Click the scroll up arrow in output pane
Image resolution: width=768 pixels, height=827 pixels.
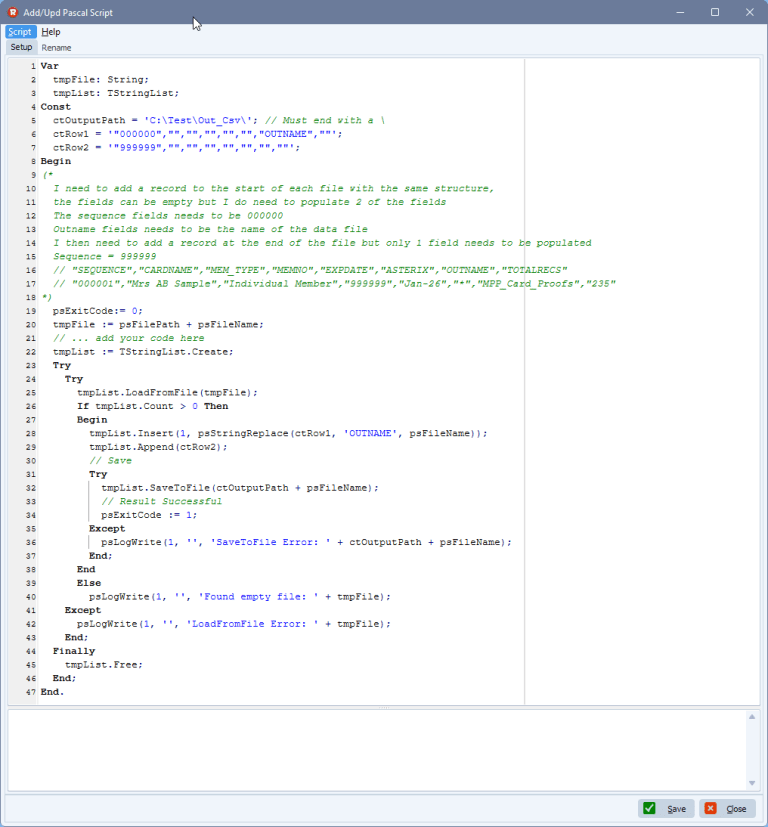click(752, 717)
